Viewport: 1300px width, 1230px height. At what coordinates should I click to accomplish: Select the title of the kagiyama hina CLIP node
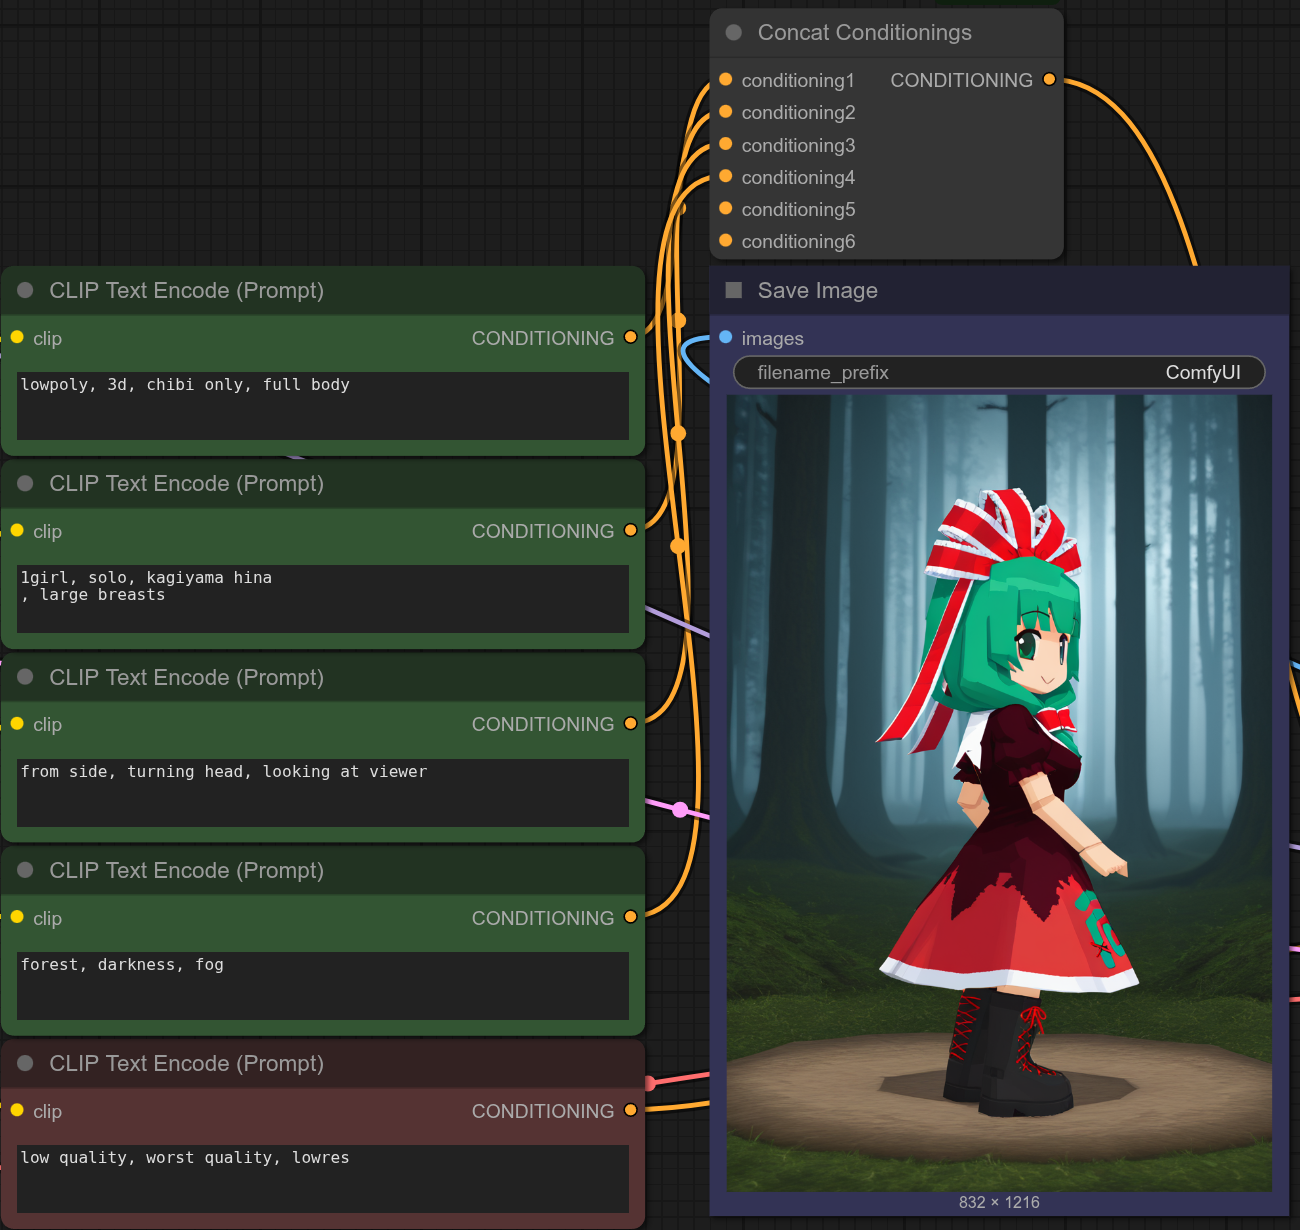pos(187,483)
